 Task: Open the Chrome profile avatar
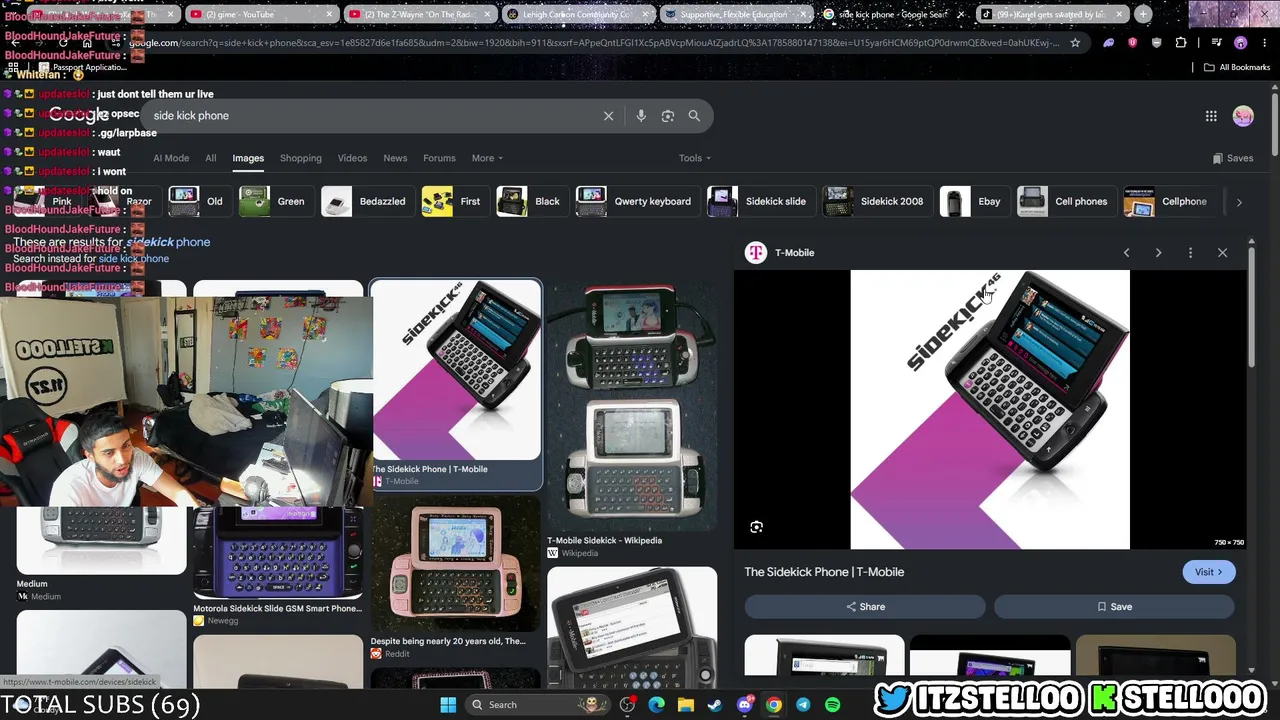click(1241, 43)
